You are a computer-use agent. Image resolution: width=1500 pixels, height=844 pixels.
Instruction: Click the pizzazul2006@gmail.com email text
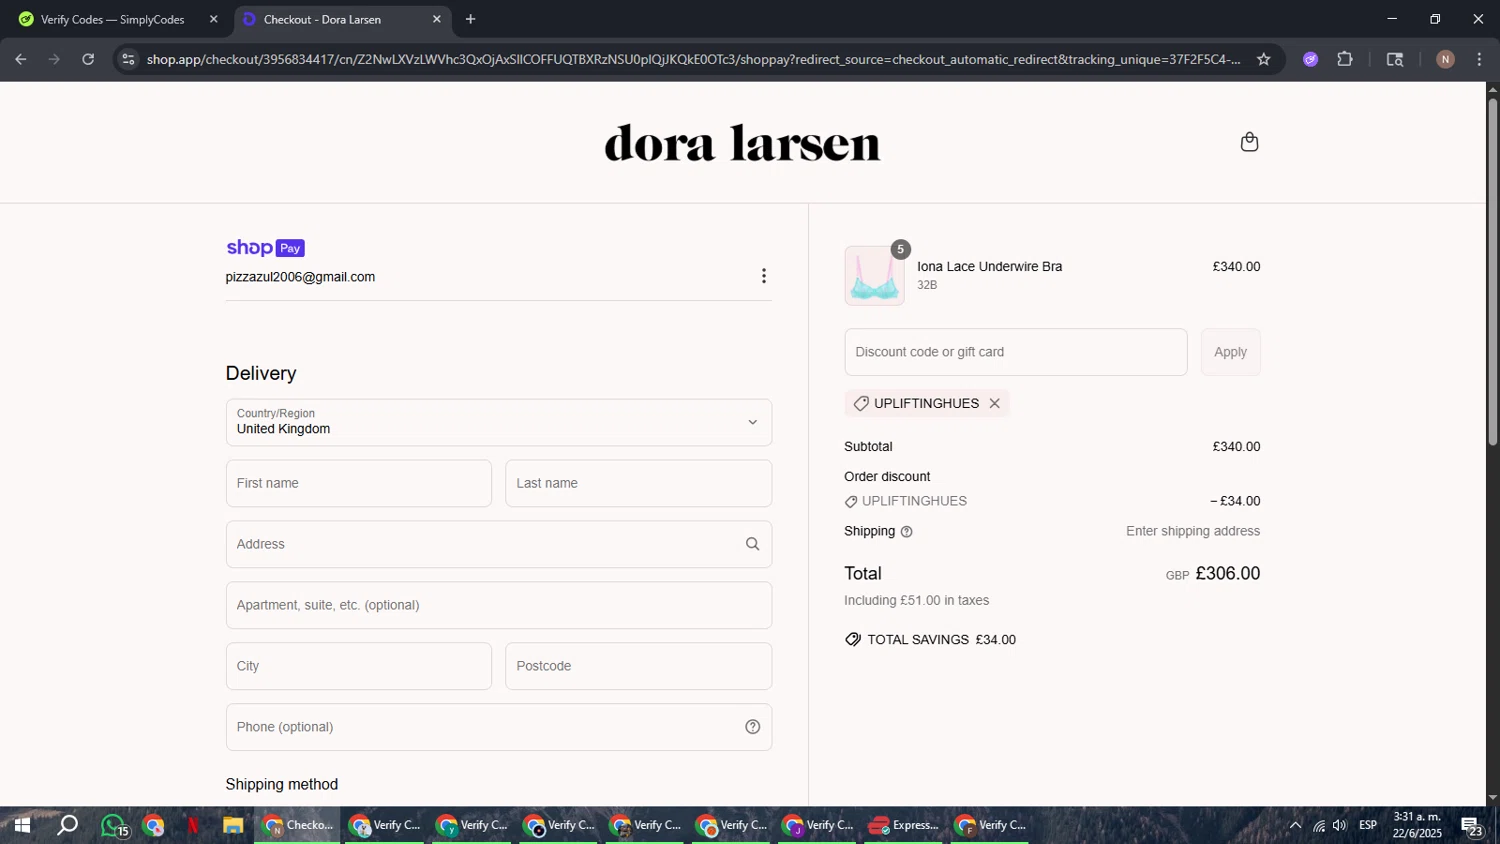(300, 277)
